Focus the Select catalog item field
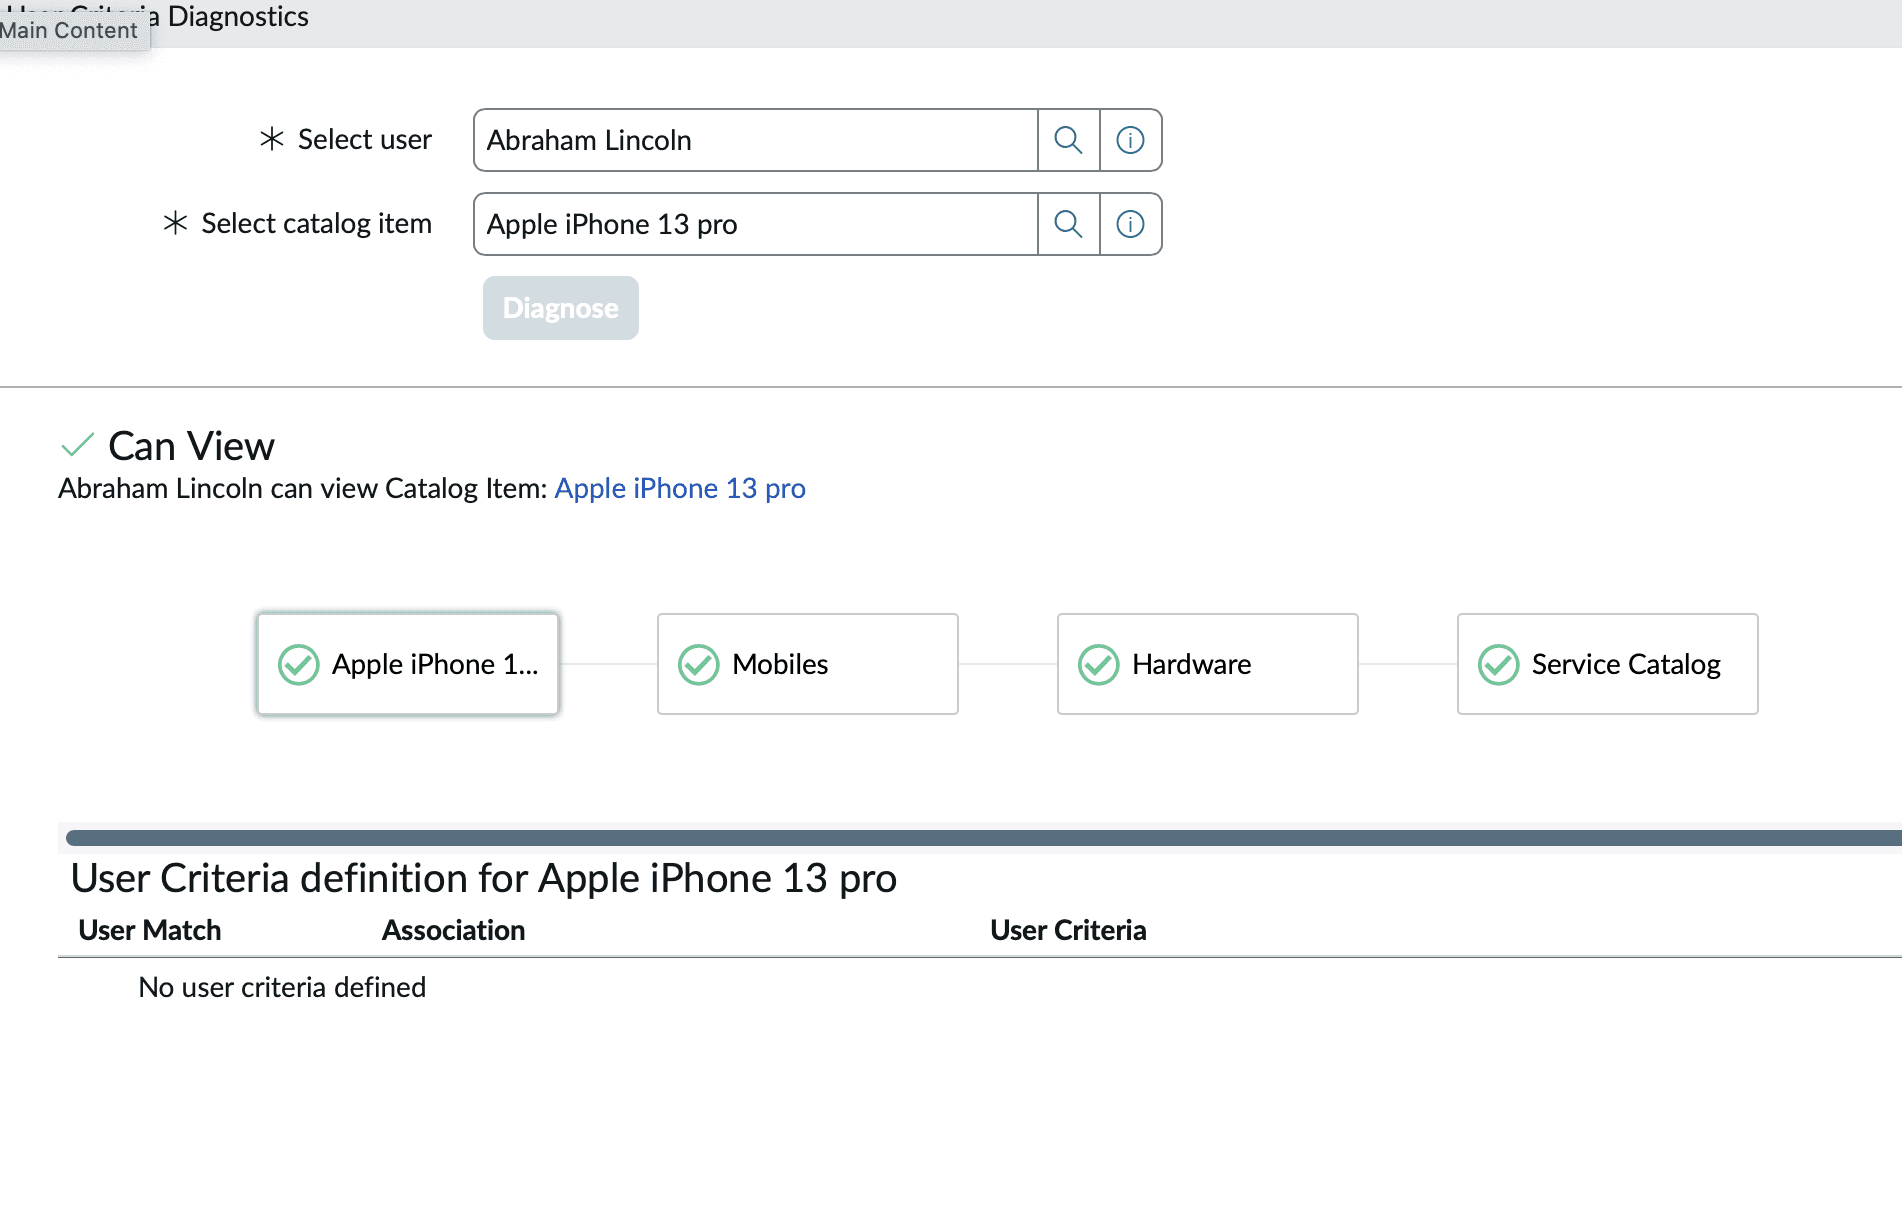Image resolution: width=1902 pixels, height=1212 pixels. tap(756, 224)
